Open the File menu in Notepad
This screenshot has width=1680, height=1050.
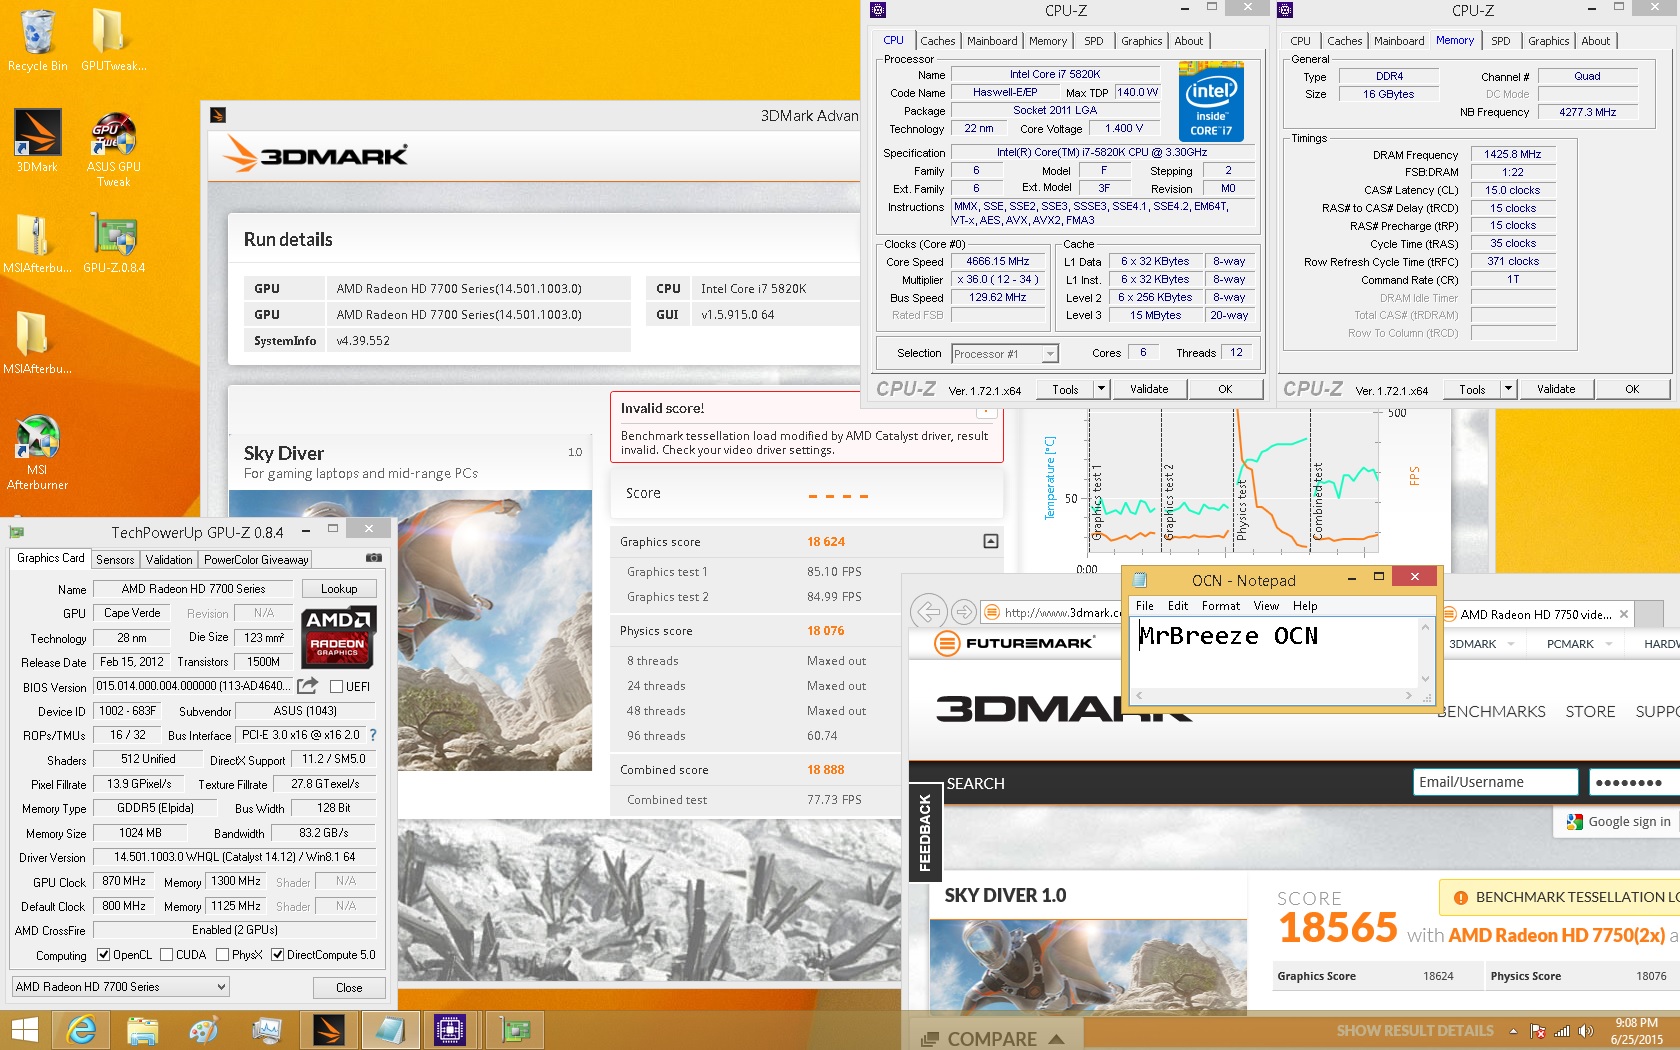click(x=1145, y=606)
